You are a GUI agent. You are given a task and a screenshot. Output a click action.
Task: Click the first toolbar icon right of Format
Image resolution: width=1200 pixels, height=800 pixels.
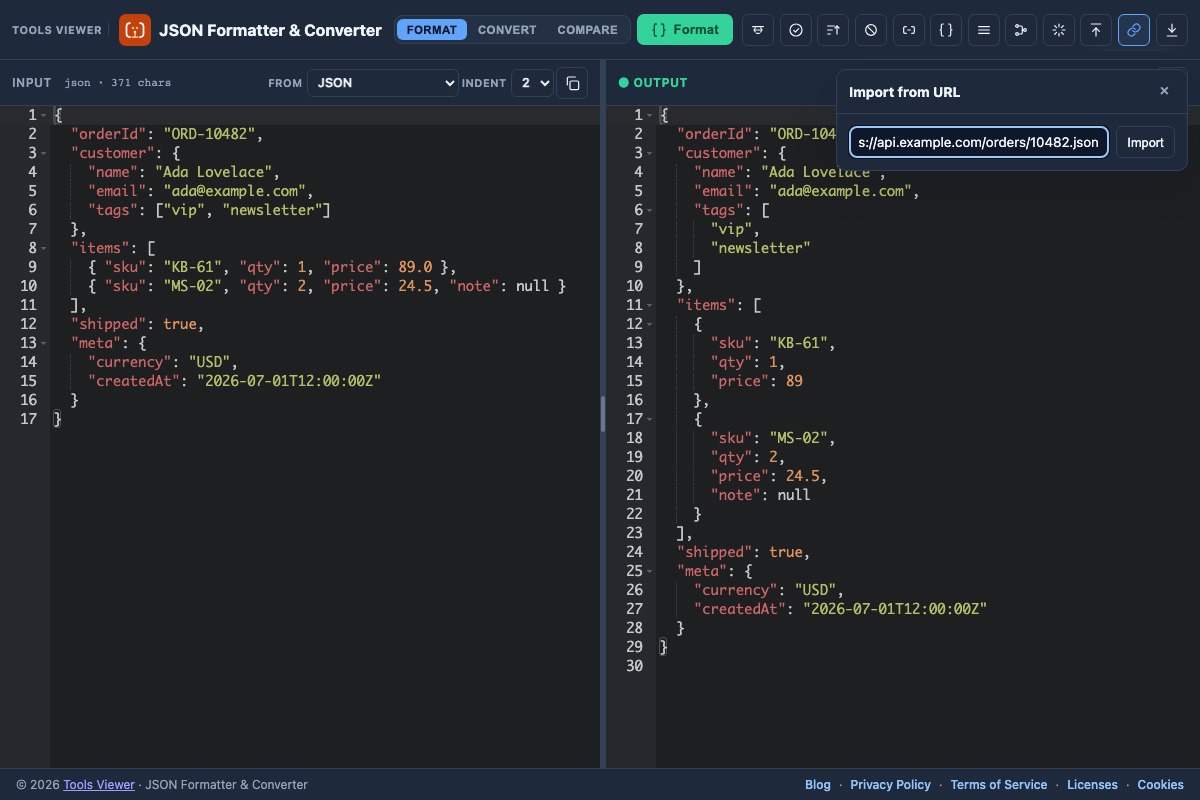point(758,30)
